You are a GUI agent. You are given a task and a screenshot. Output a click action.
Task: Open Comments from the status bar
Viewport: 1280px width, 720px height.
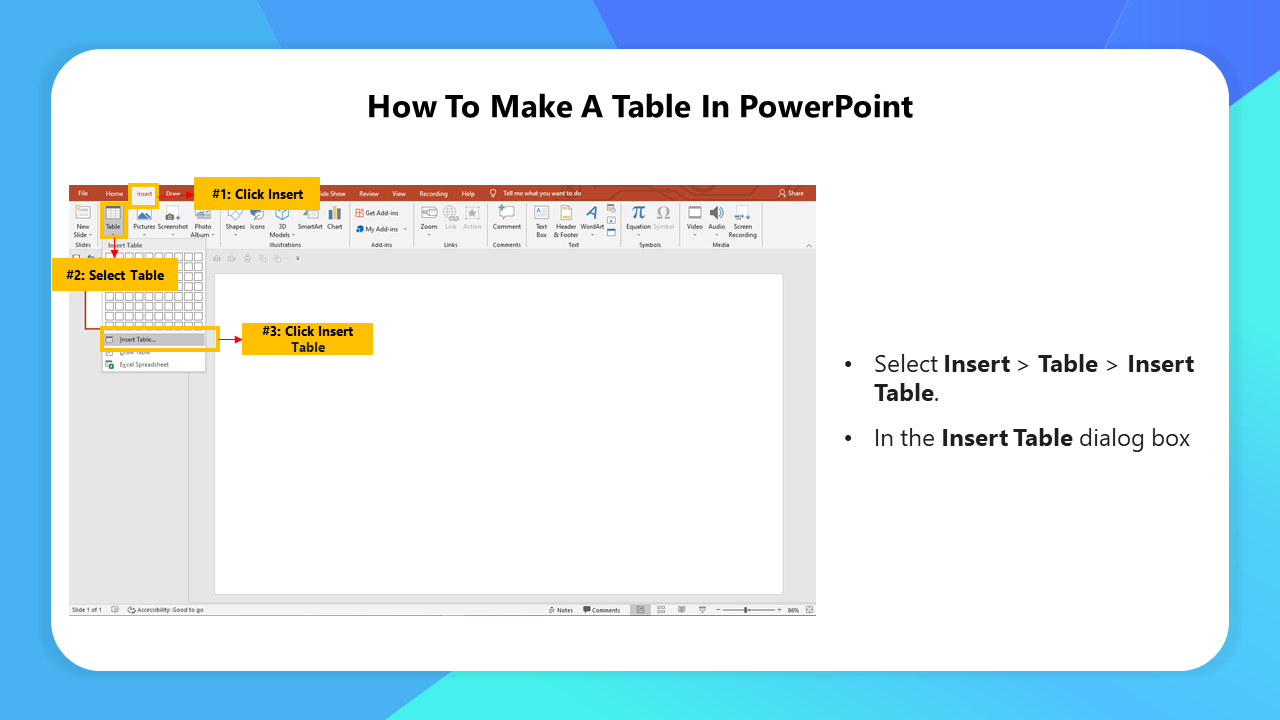coord(602,610)
